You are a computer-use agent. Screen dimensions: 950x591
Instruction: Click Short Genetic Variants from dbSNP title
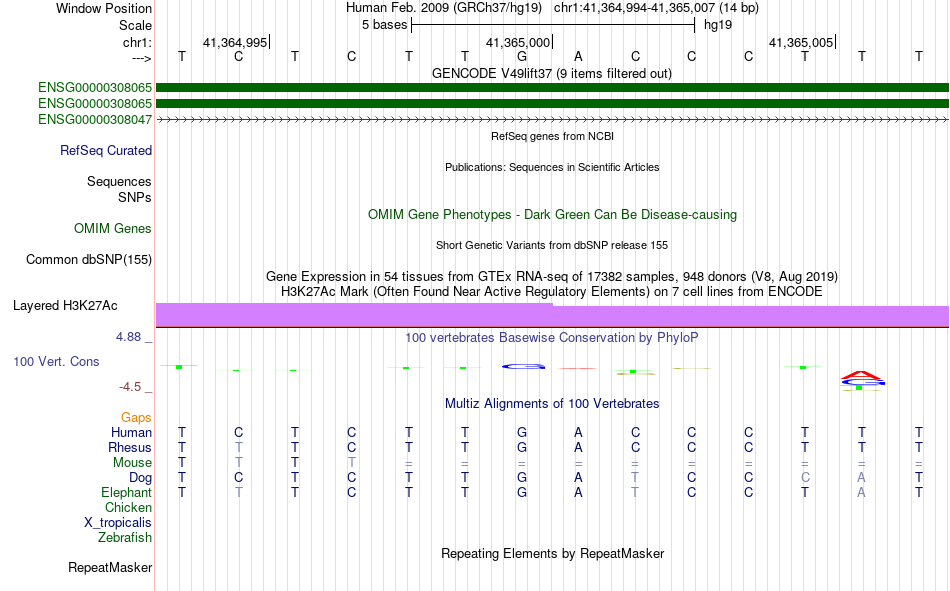coord(552,245)
